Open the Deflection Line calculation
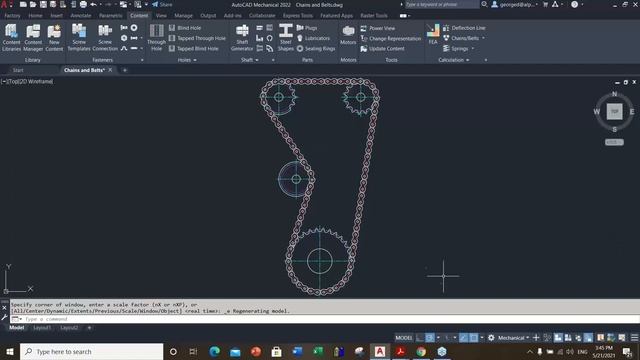 point(464,28)
